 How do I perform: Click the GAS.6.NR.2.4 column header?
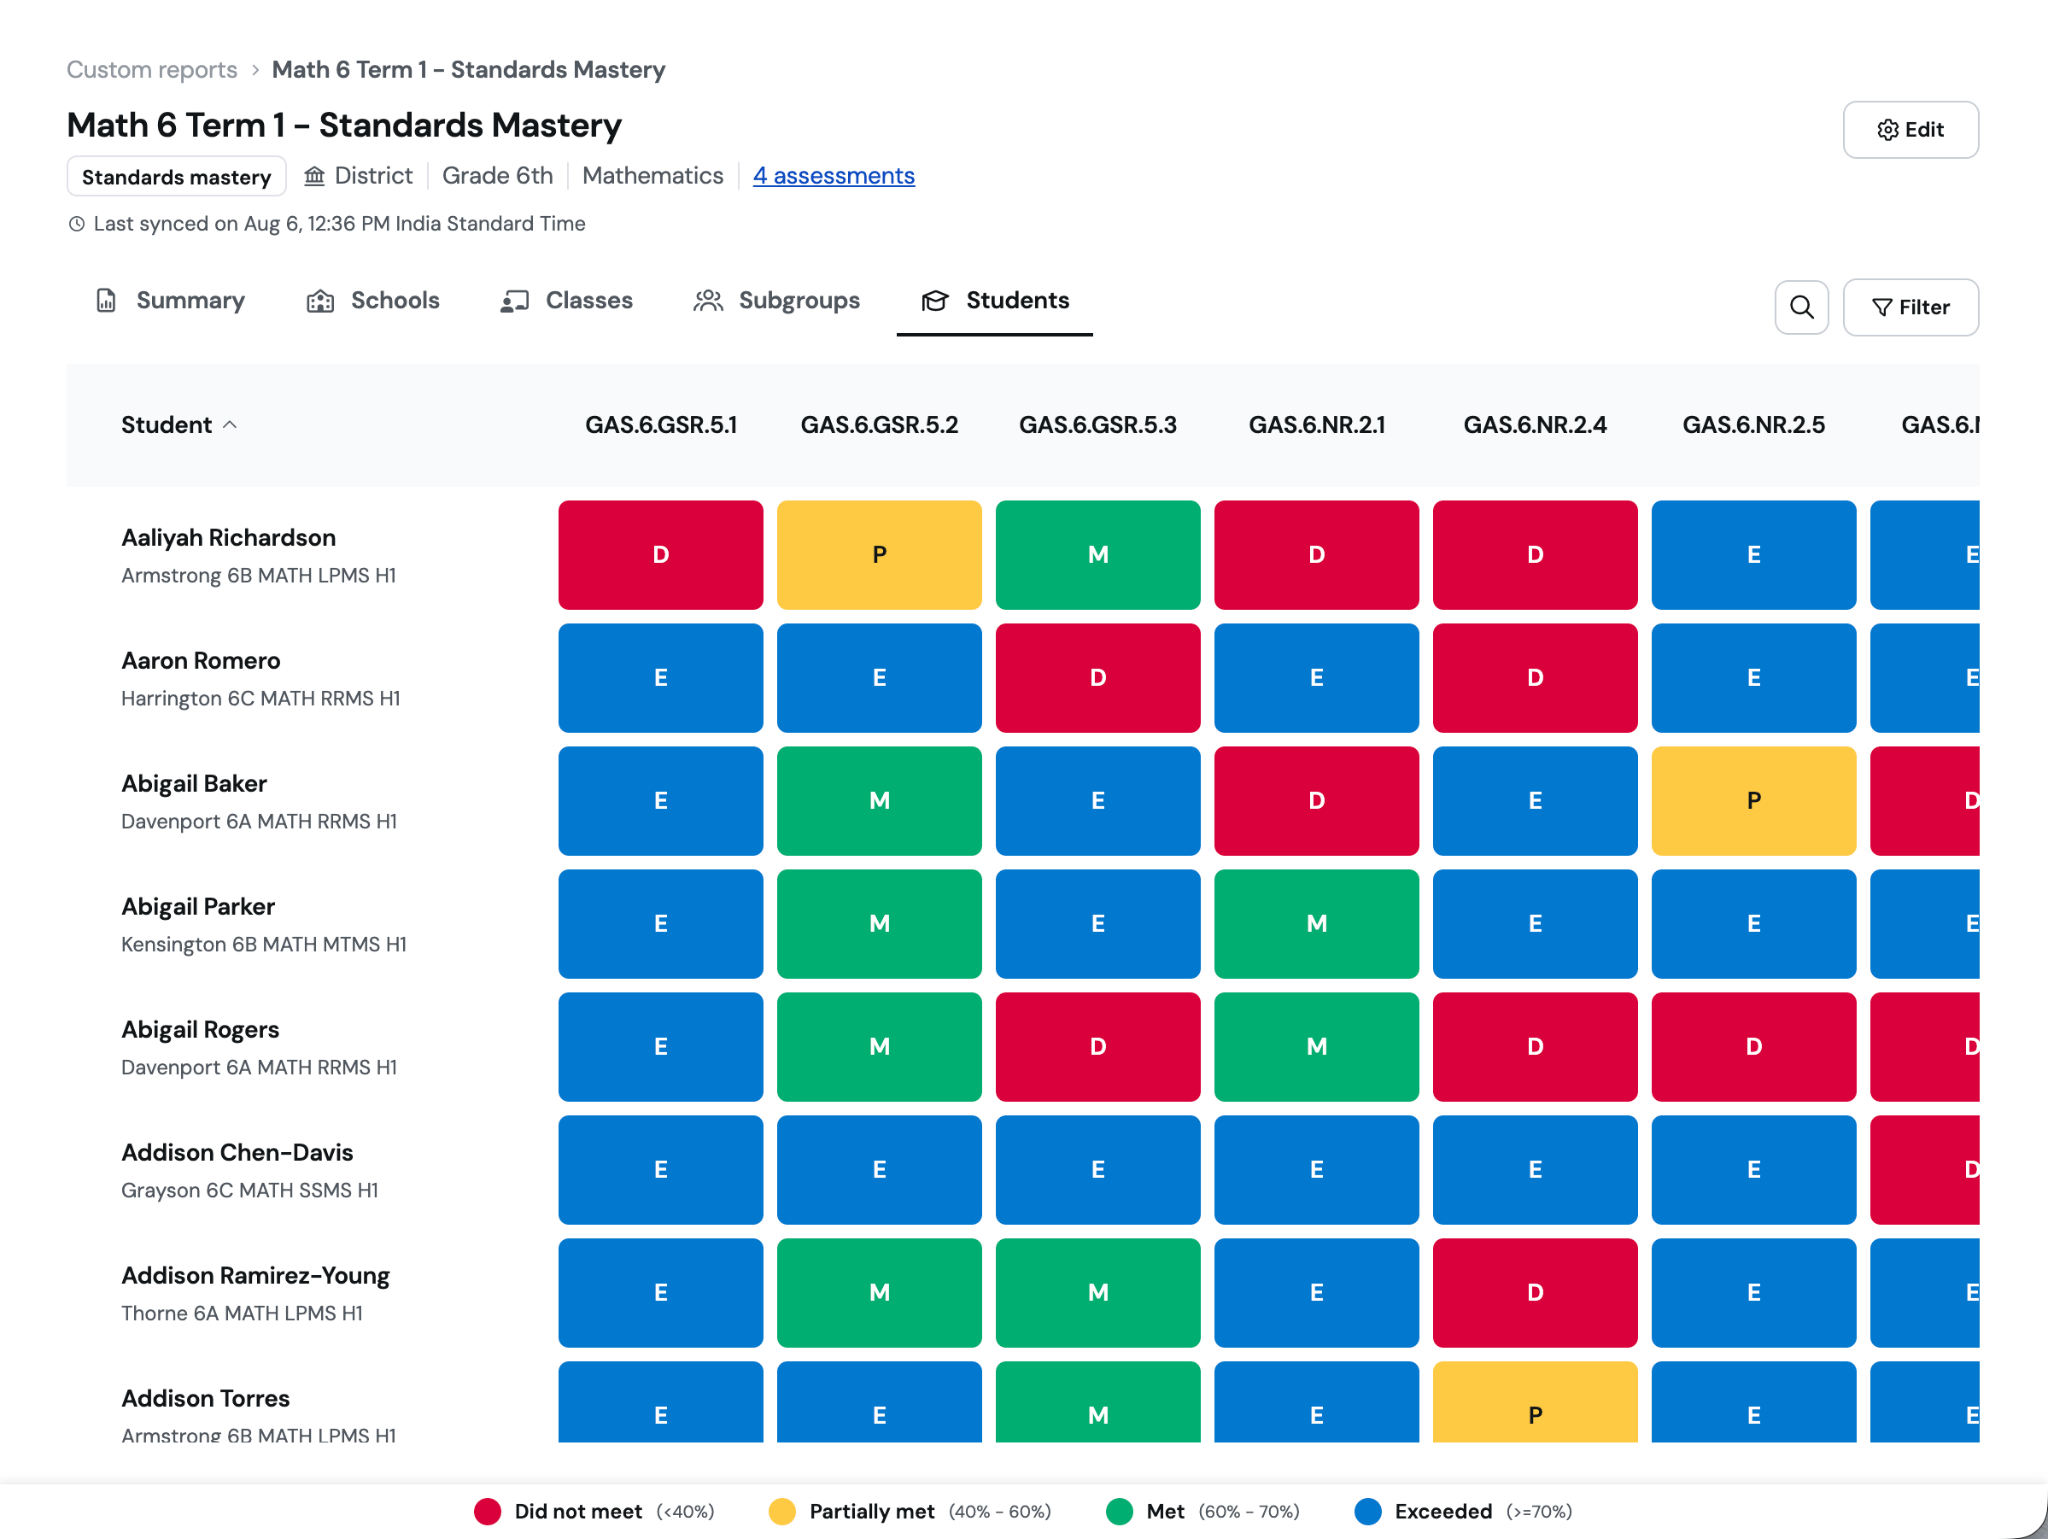(1535, 425)
